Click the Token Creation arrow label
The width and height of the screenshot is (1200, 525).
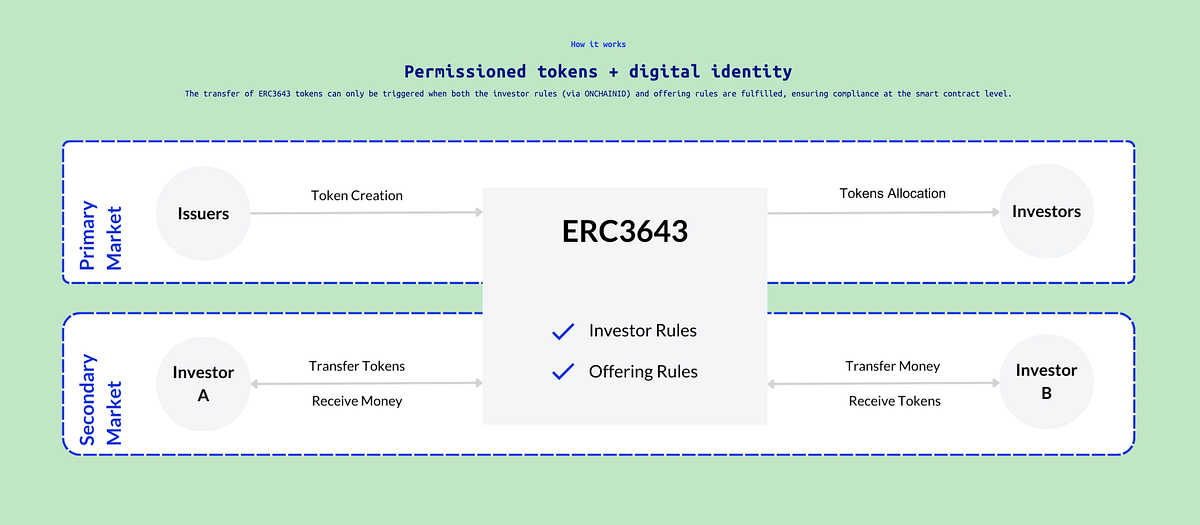[x=357, y=195]
